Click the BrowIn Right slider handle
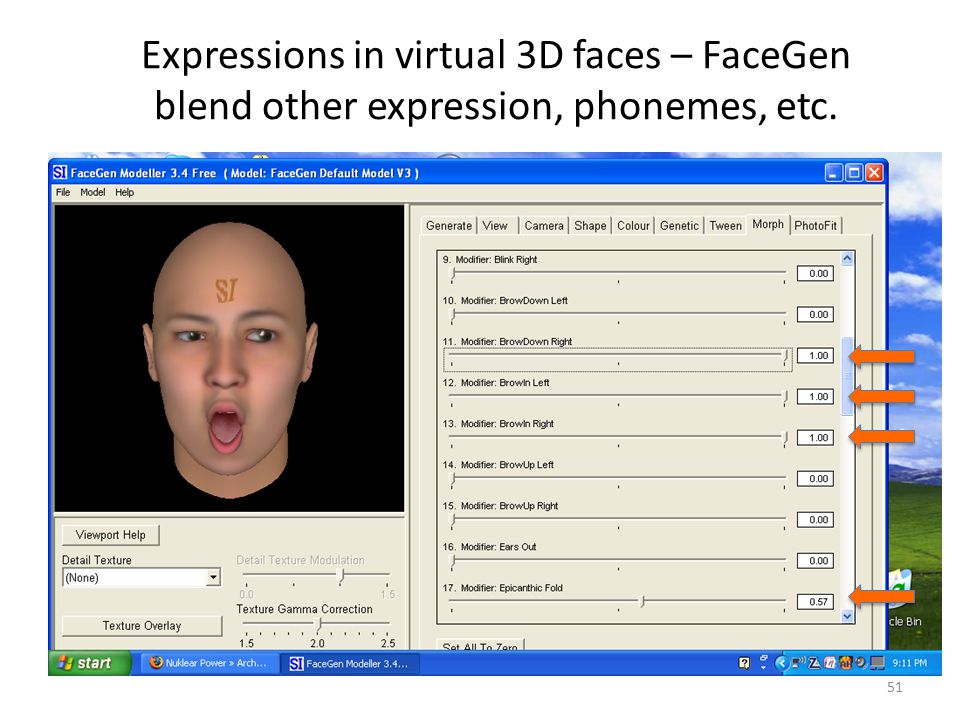Viewport: 960px width, 720px height. click(x=786, y=439)
